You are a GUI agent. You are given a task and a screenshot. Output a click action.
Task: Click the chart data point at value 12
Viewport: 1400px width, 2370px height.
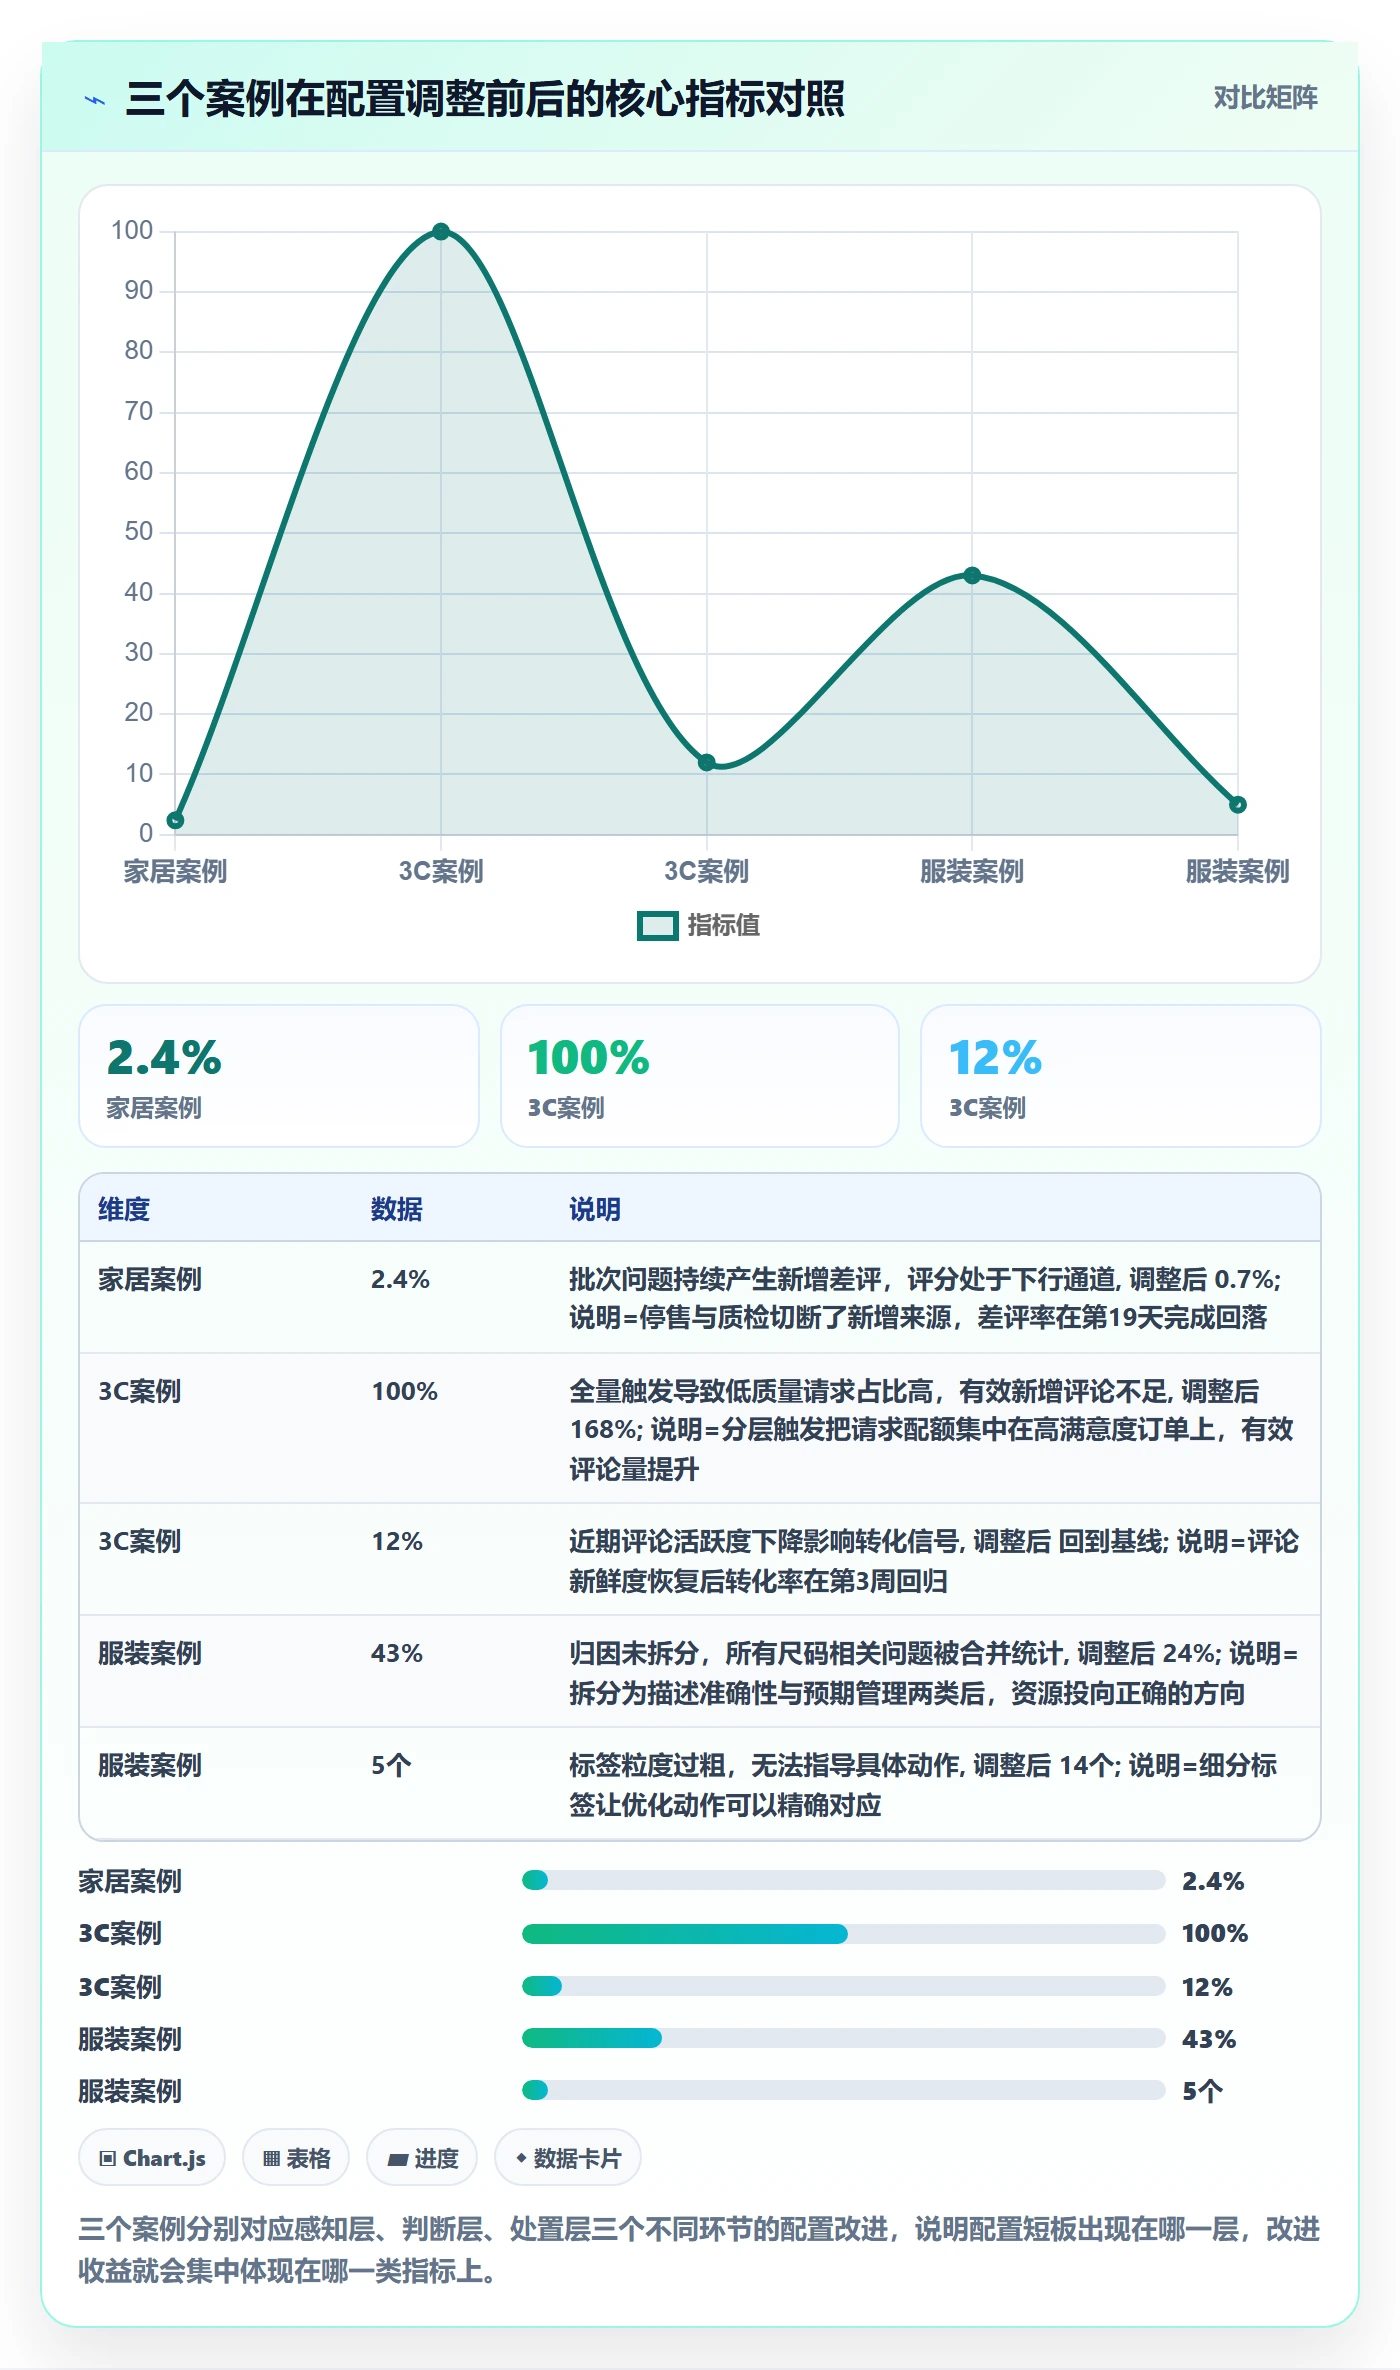707,762
